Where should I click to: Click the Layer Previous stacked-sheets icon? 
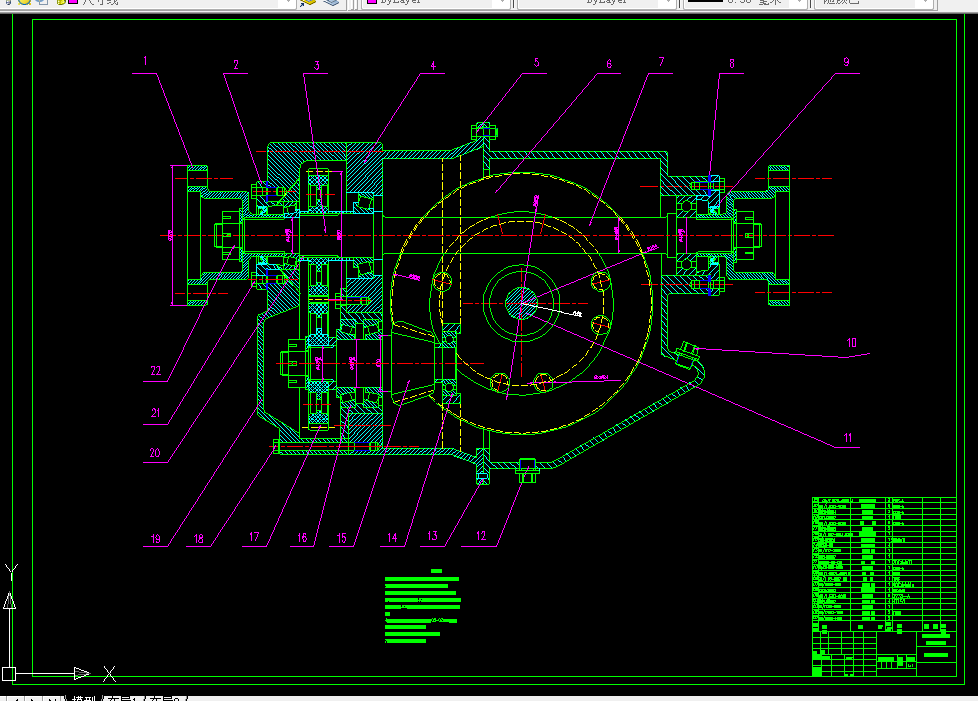point(331,2)
